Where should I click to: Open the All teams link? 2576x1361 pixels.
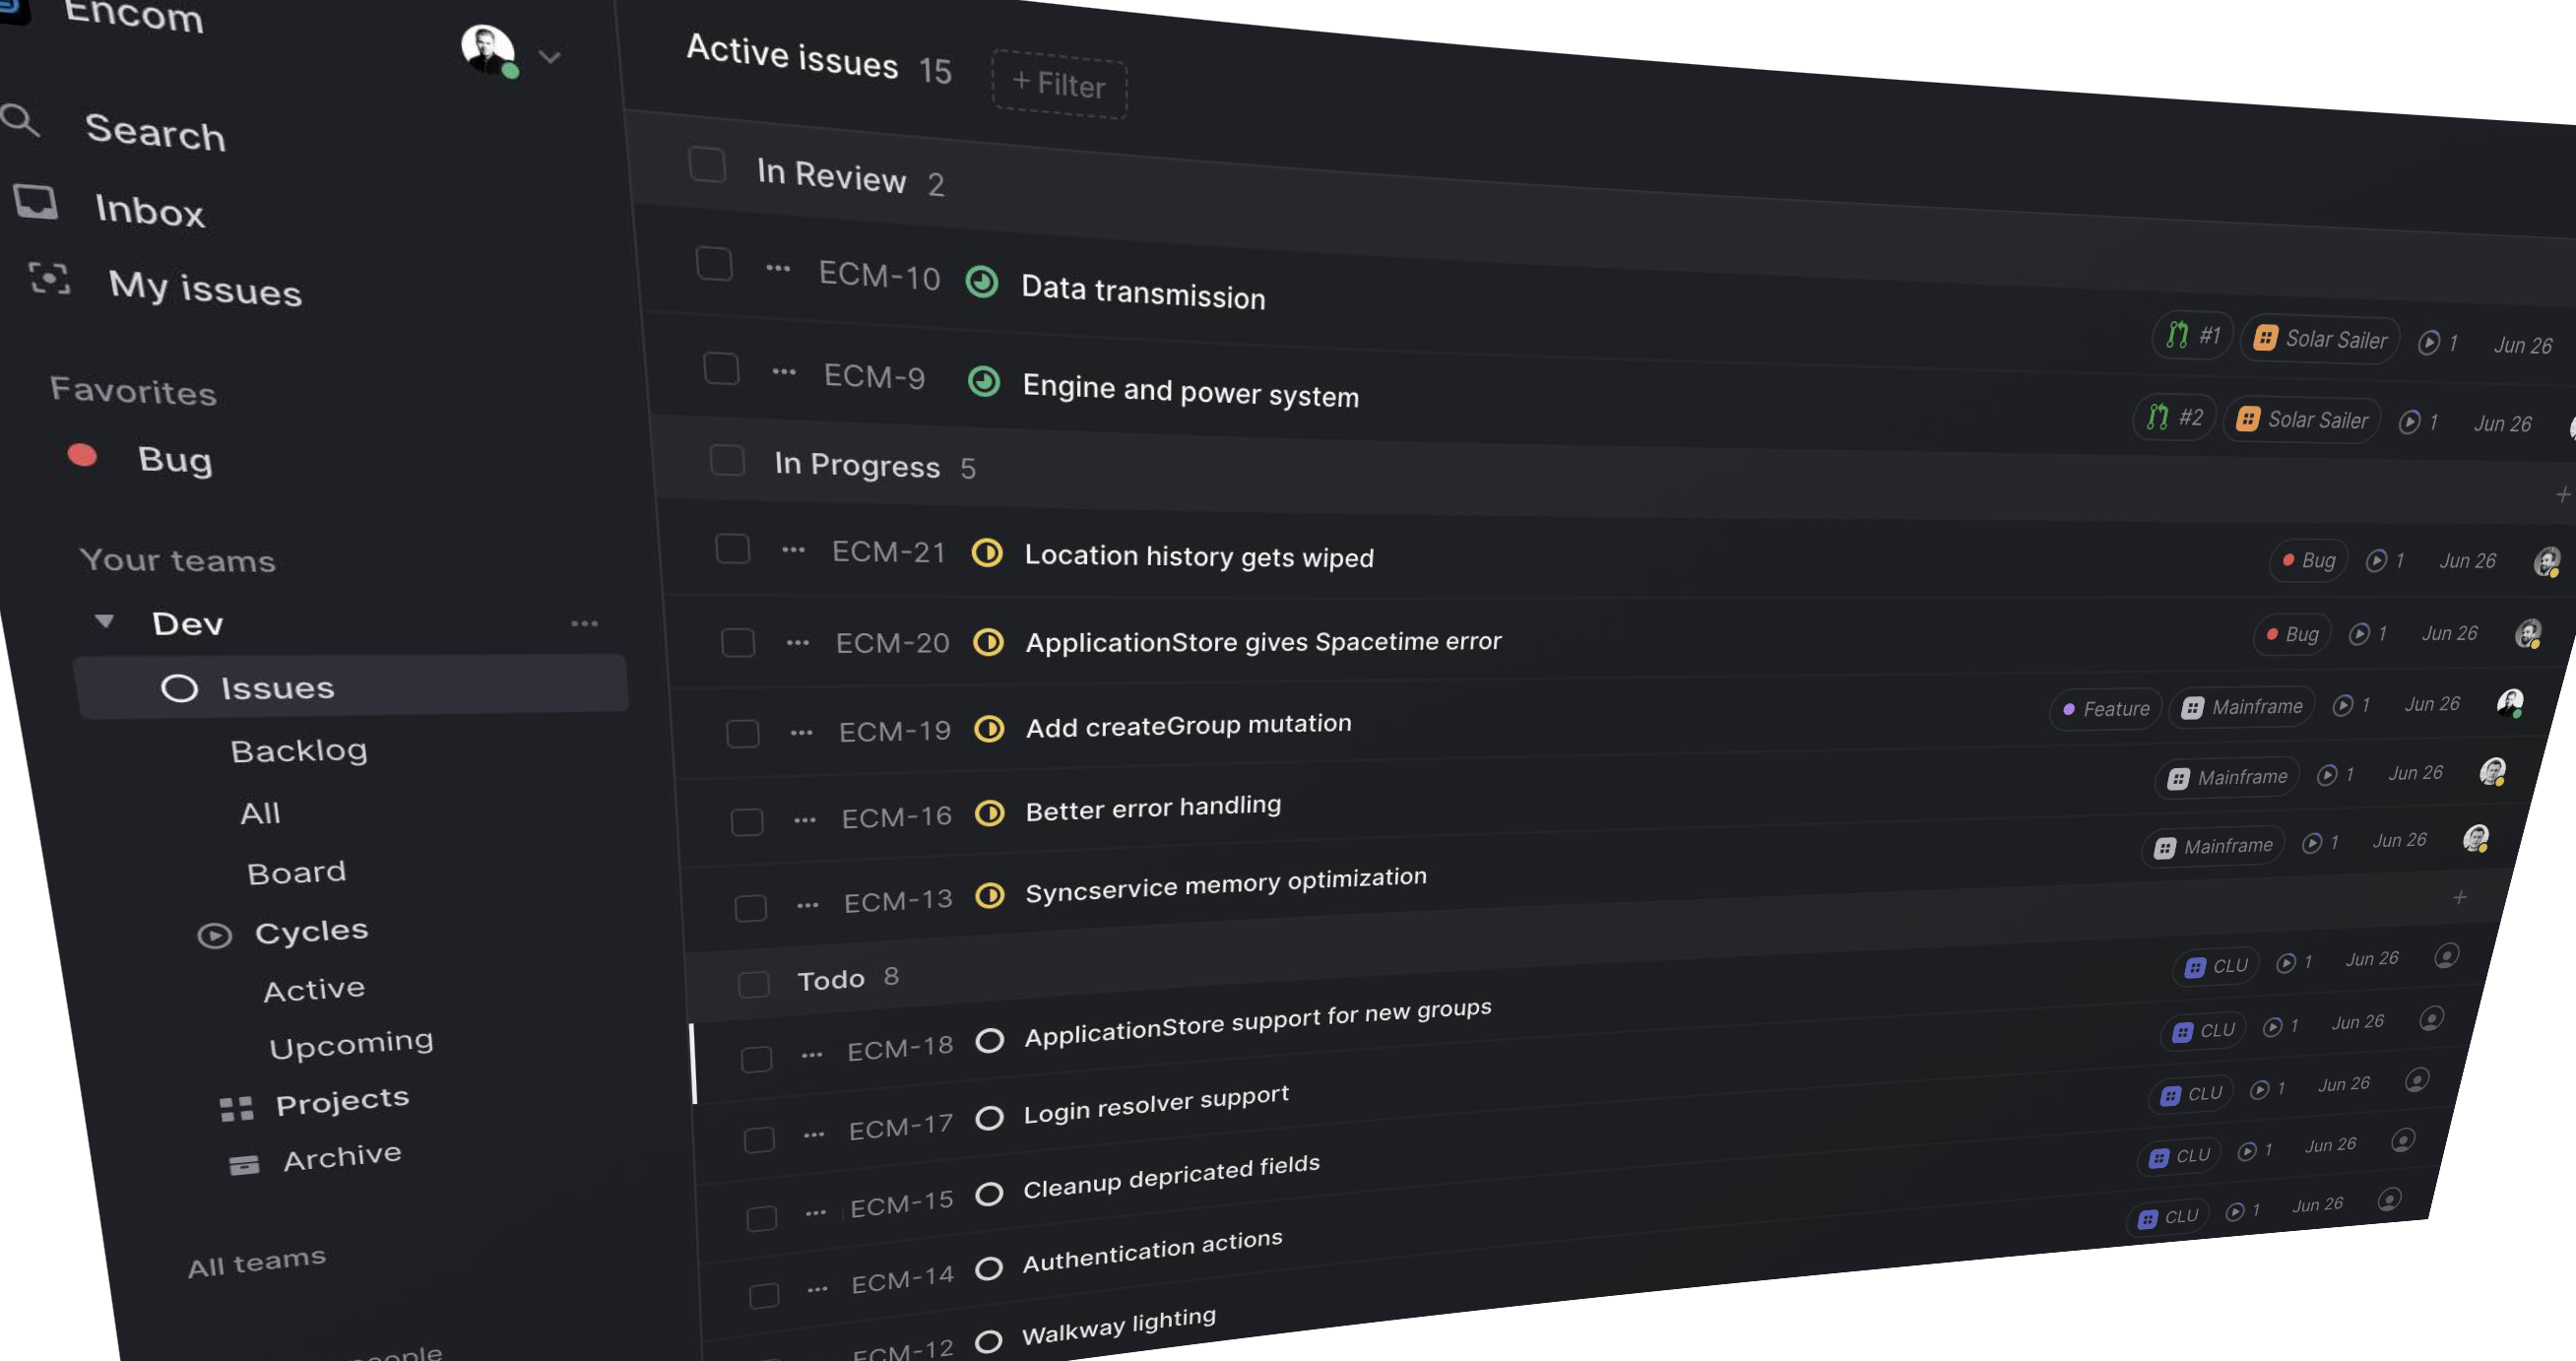(256, 1261)
